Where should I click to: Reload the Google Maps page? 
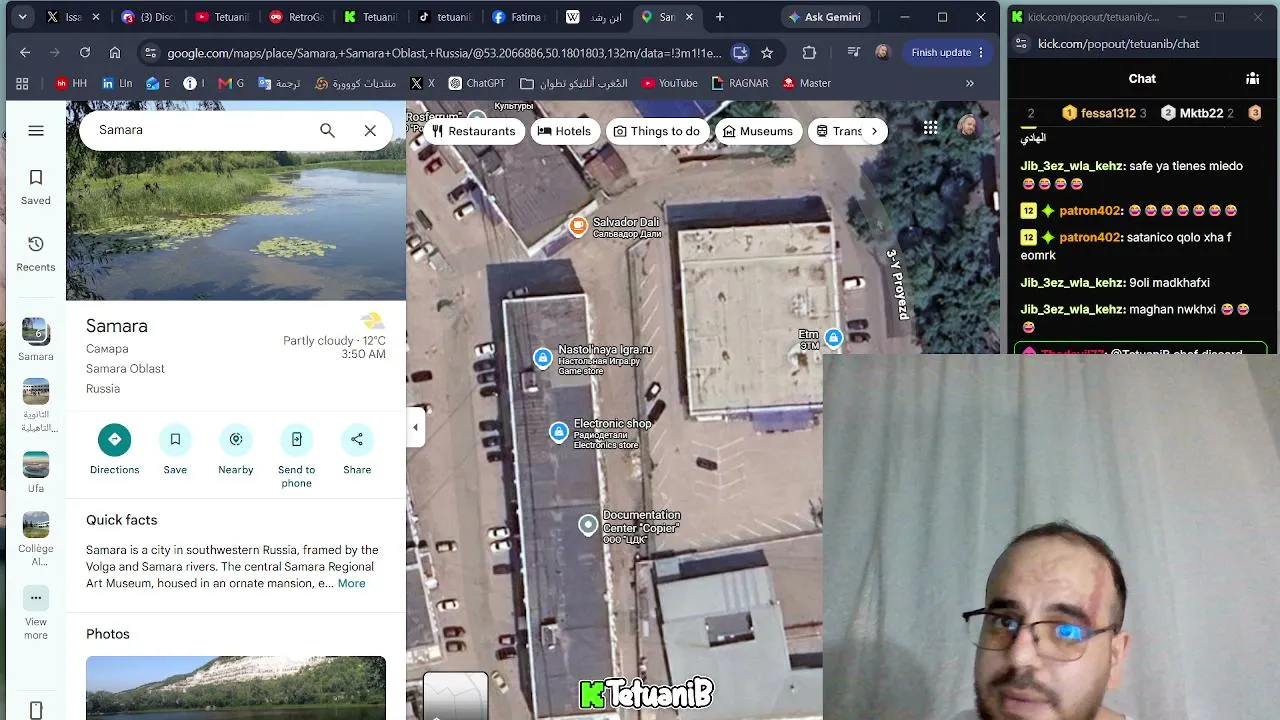85,52
